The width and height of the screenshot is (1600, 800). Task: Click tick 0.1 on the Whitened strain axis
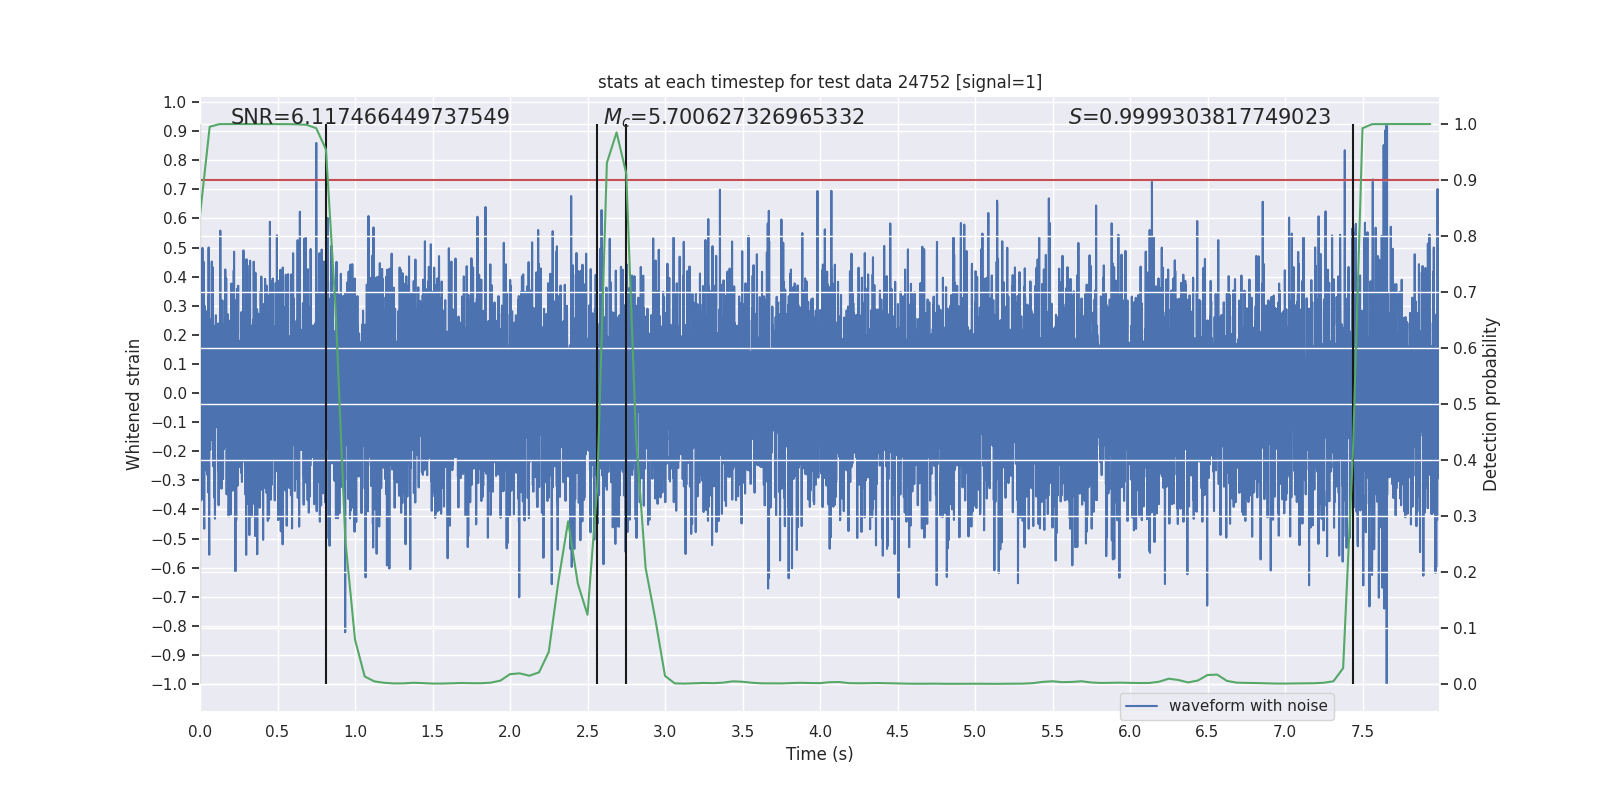point(175,364)
